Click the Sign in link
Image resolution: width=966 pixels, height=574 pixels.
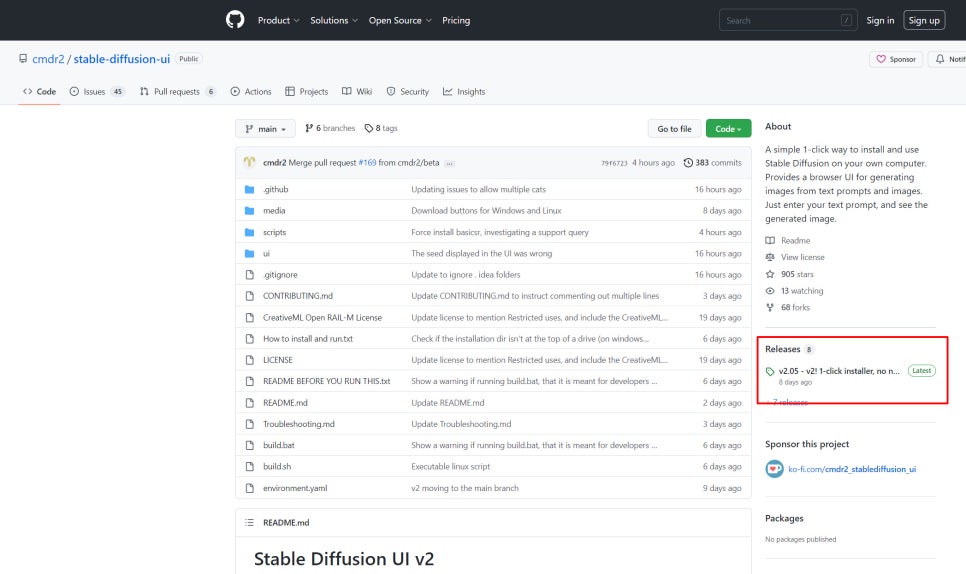coord(880,20)
